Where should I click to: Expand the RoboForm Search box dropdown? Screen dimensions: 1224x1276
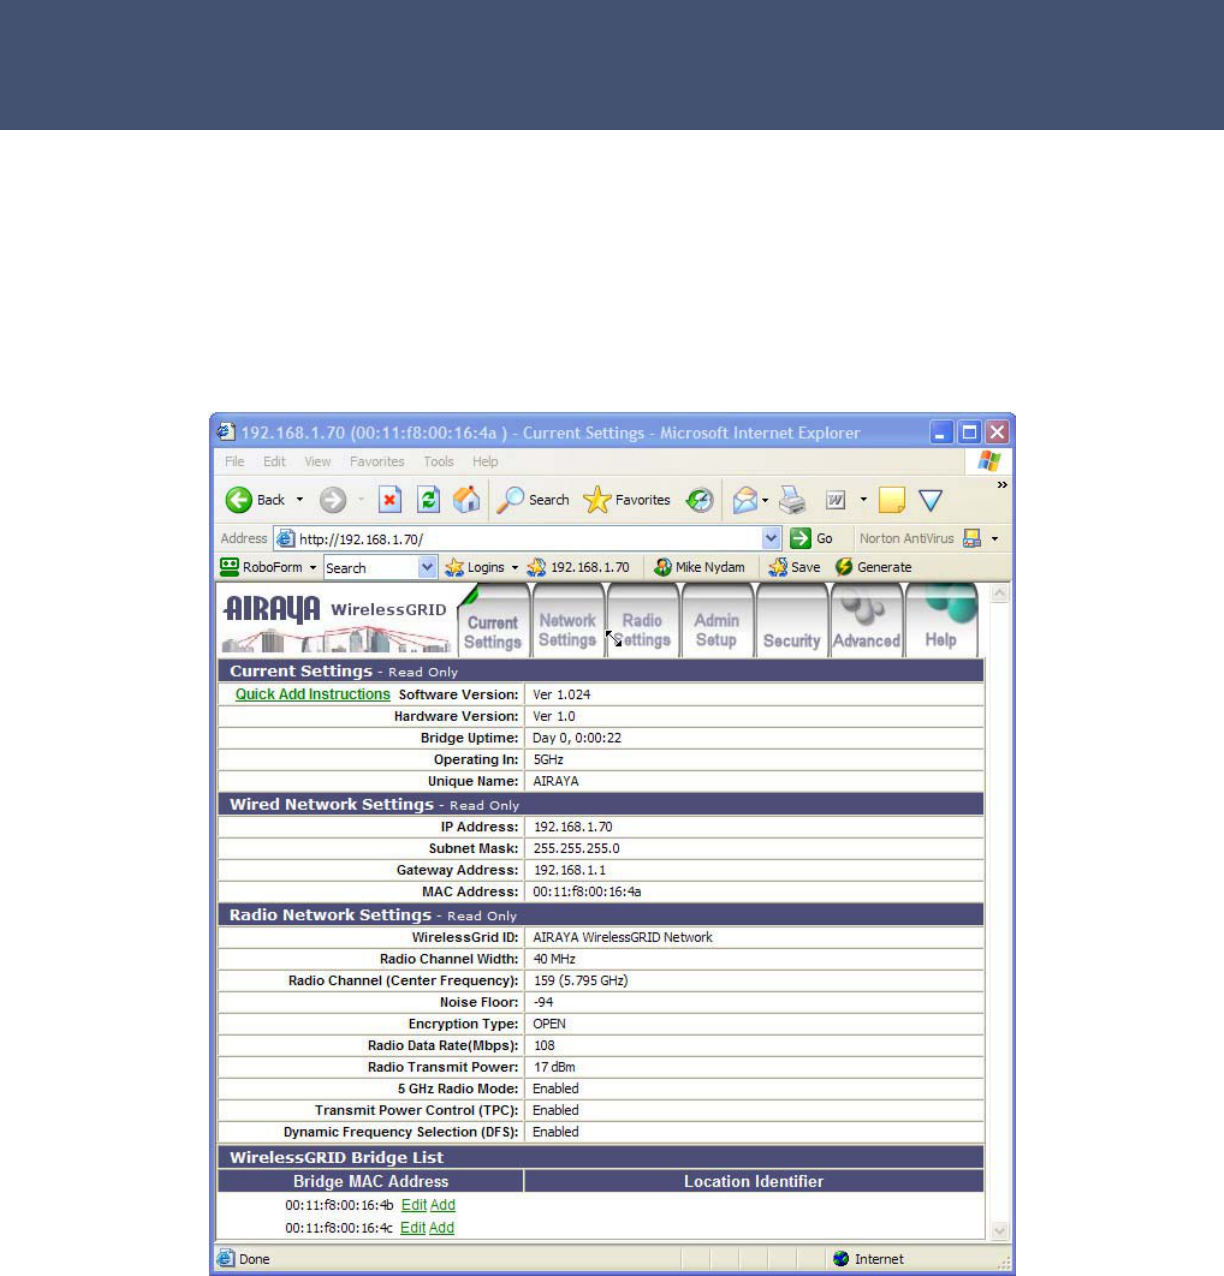428,567
